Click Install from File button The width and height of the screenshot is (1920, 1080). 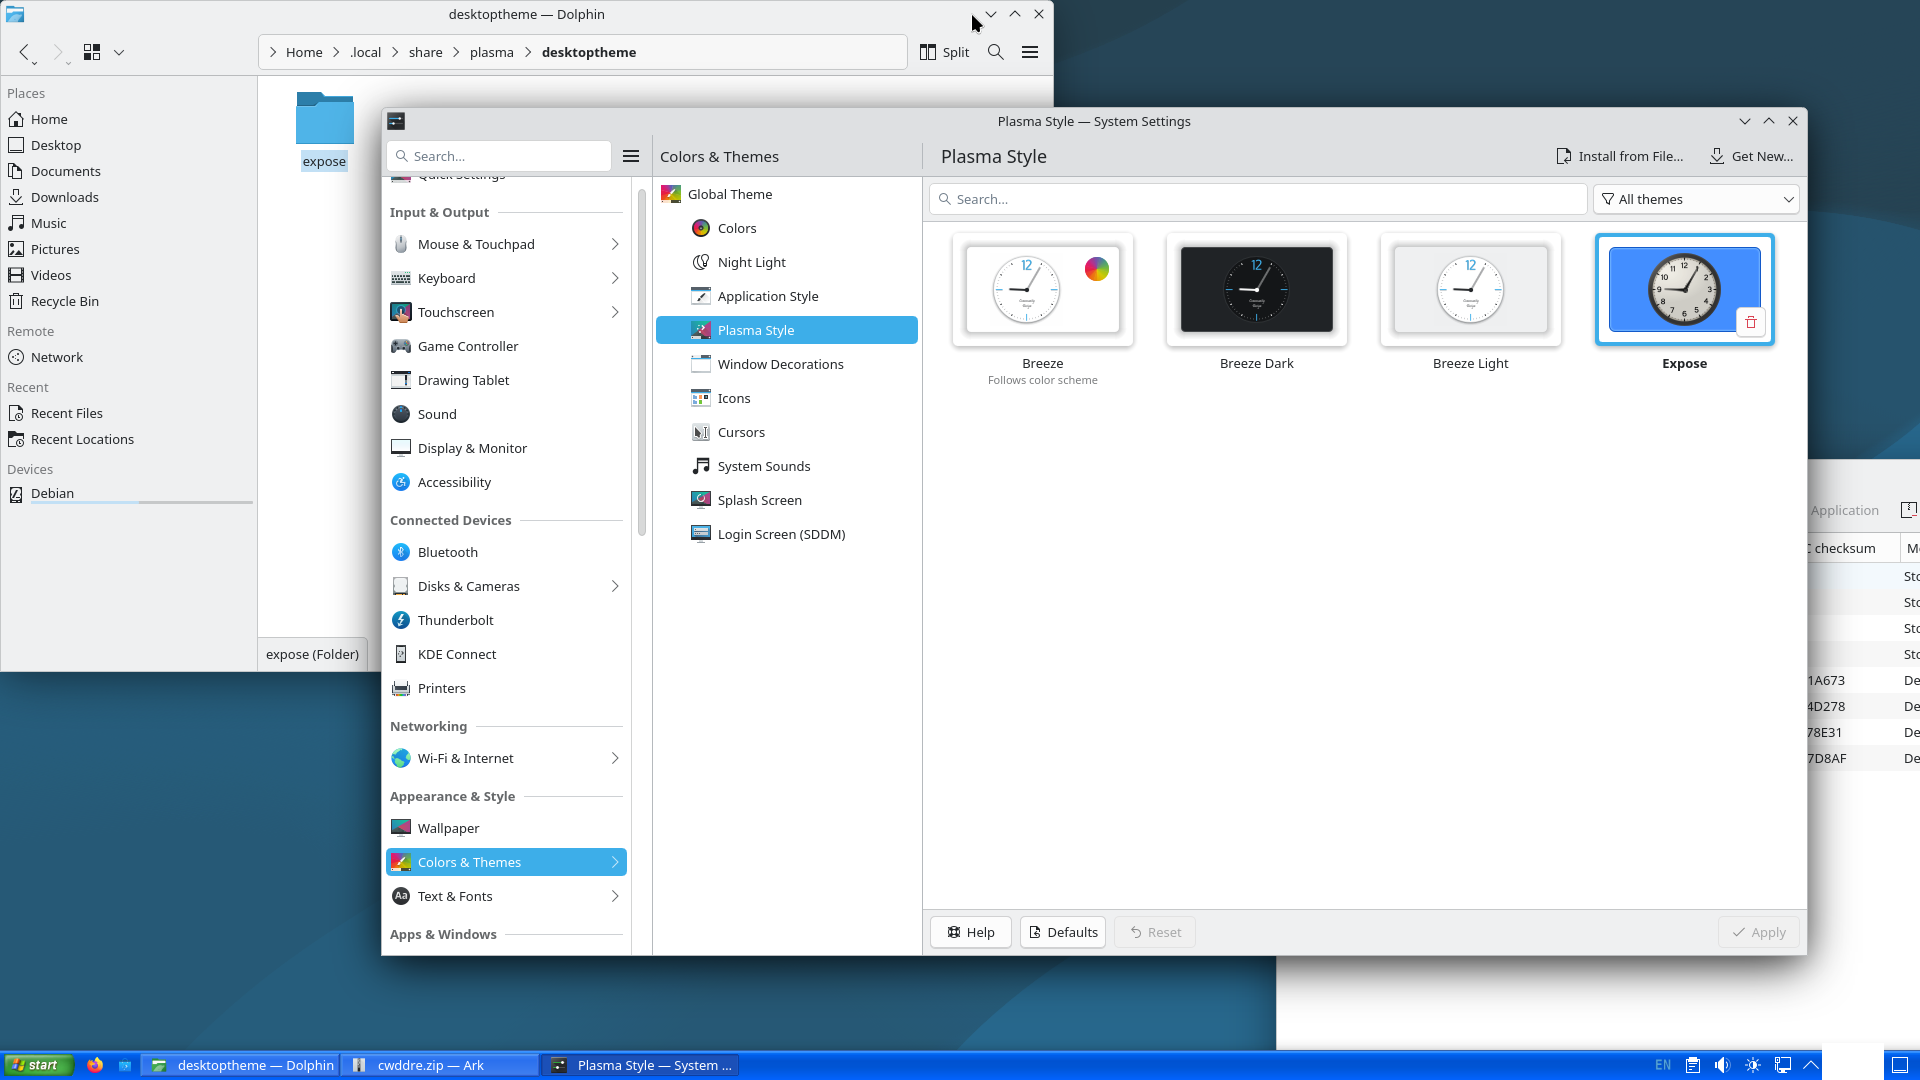pos(1619,156)
